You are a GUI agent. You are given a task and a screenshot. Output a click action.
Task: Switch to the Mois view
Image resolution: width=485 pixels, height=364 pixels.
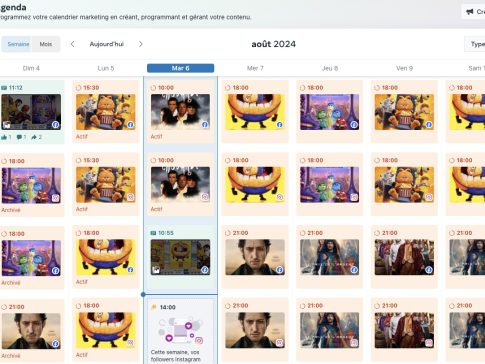click(x=46, y=44)
